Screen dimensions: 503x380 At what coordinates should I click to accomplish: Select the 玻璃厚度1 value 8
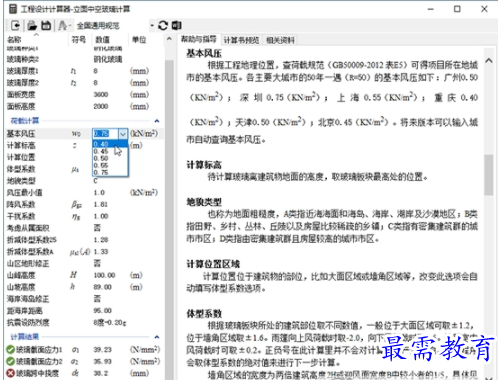click(95, 71)
